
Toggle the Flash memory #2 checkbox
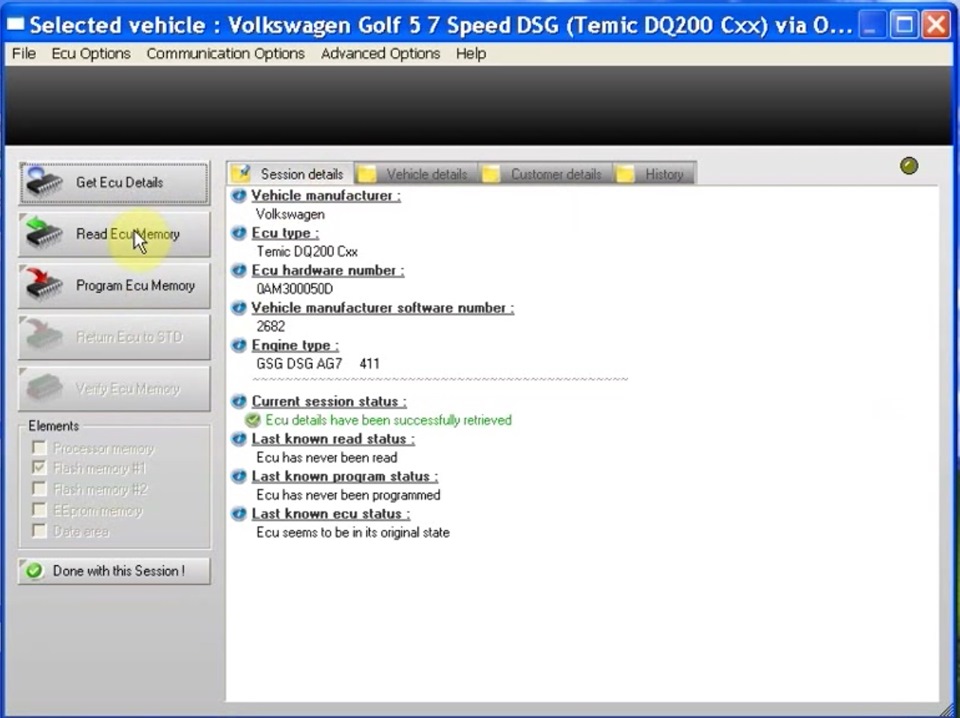39,488
